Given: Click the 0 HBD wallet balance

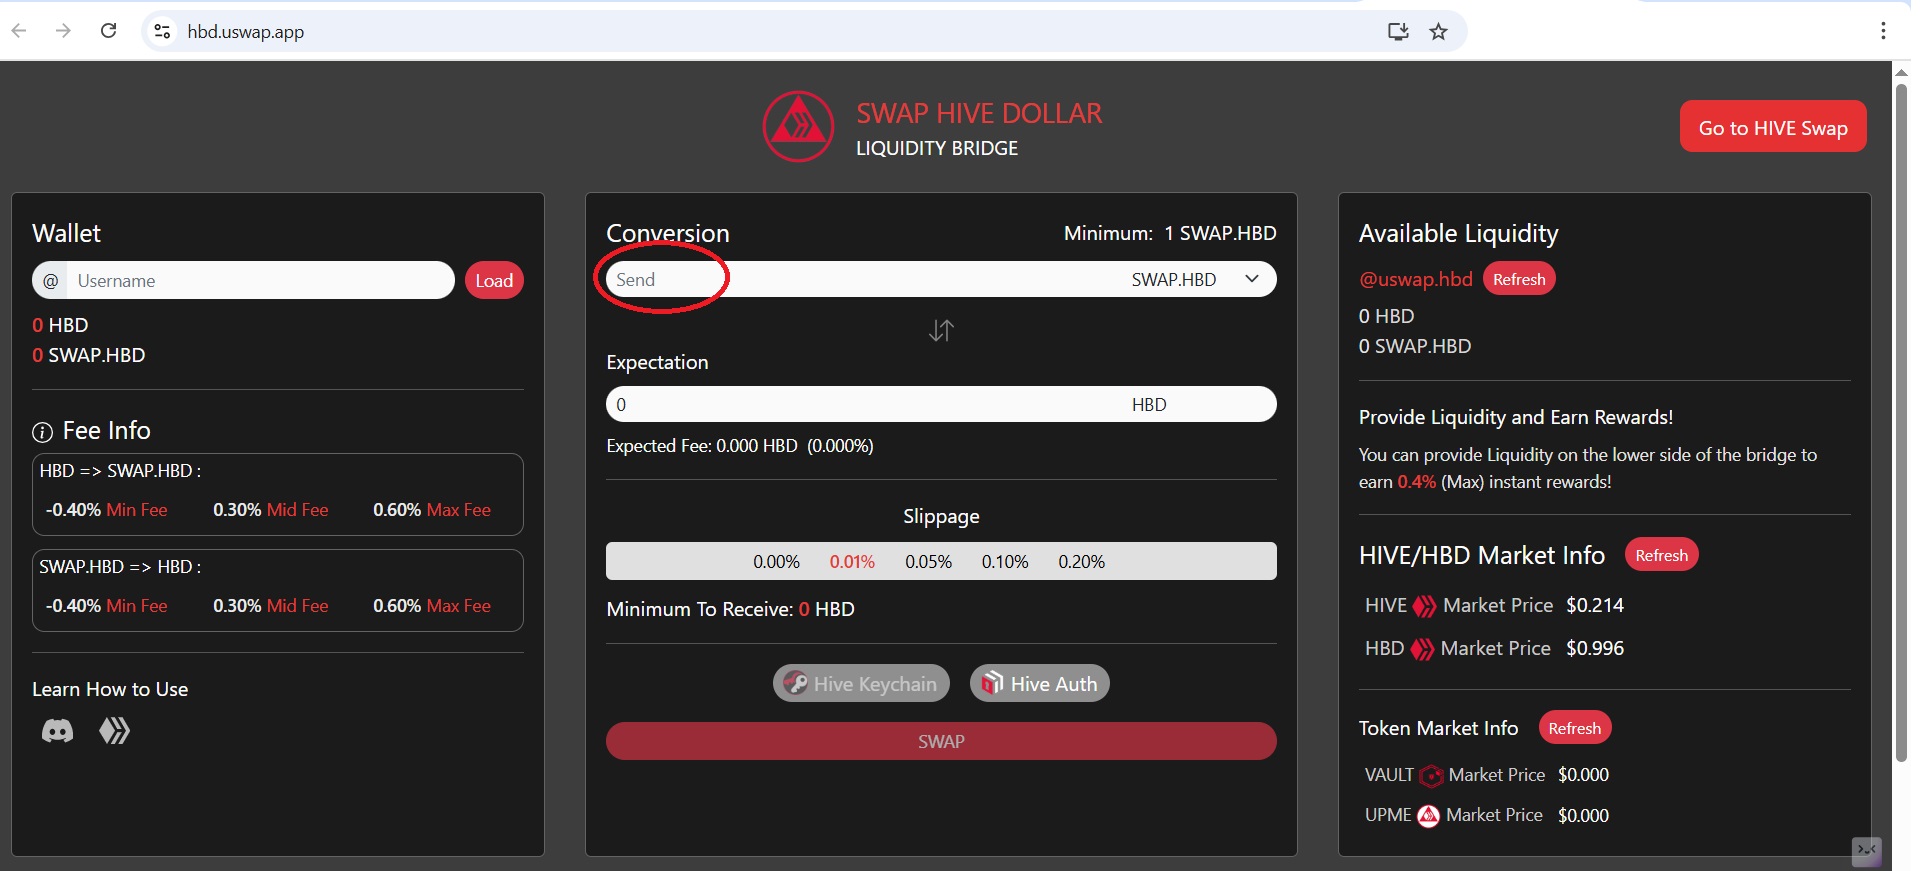Looking at the screenshot, I should click(60, 325).
